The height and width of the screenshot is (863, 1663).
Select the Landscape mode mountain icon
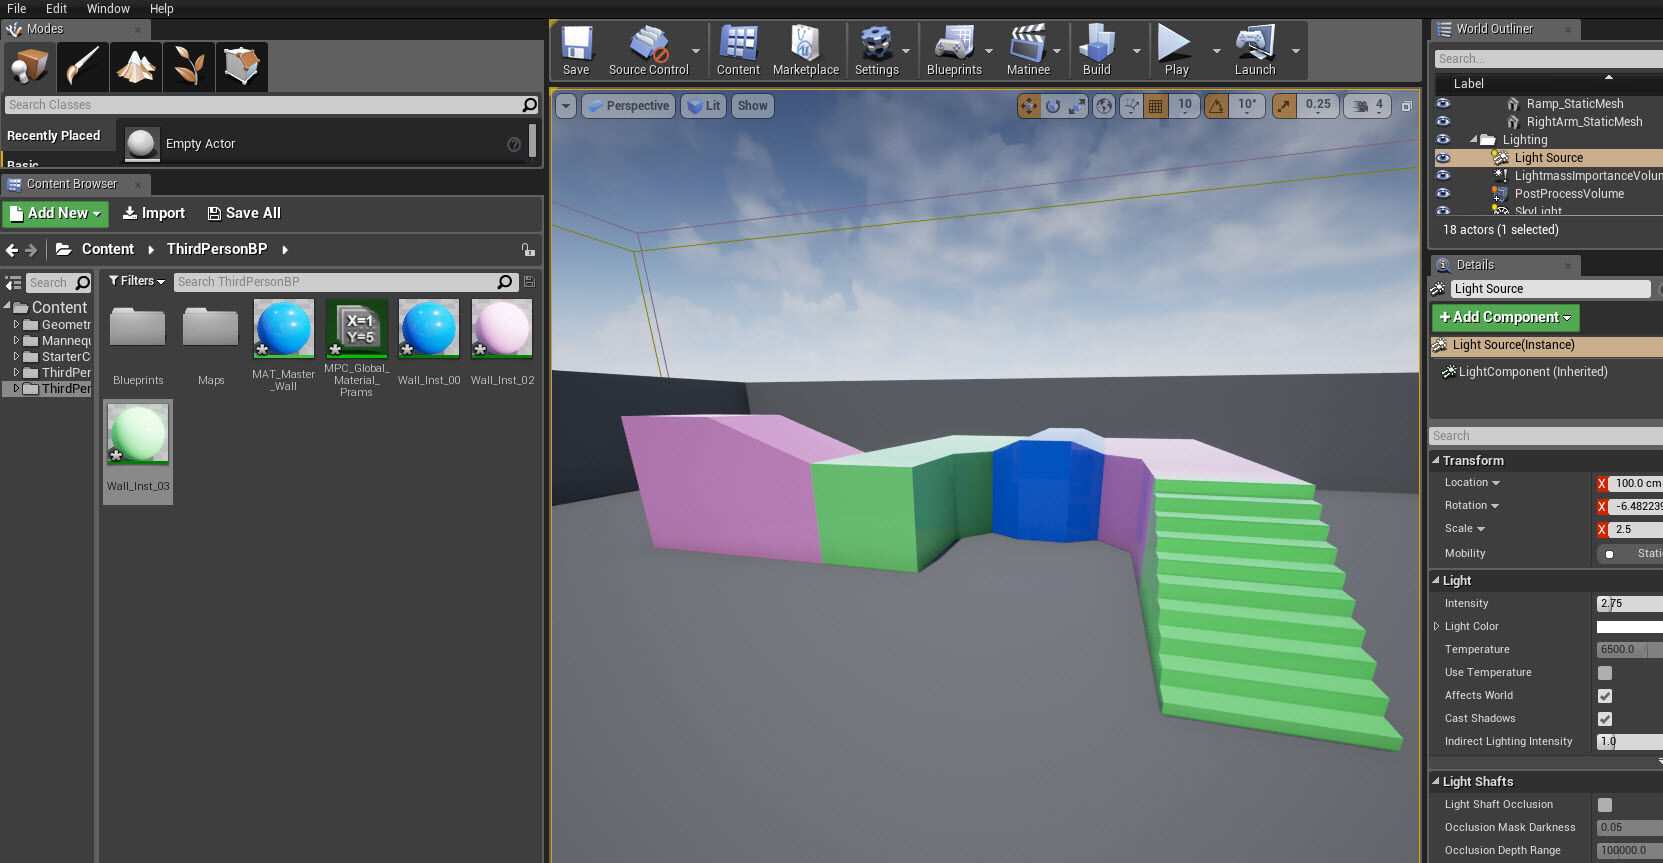pos(136,67)
